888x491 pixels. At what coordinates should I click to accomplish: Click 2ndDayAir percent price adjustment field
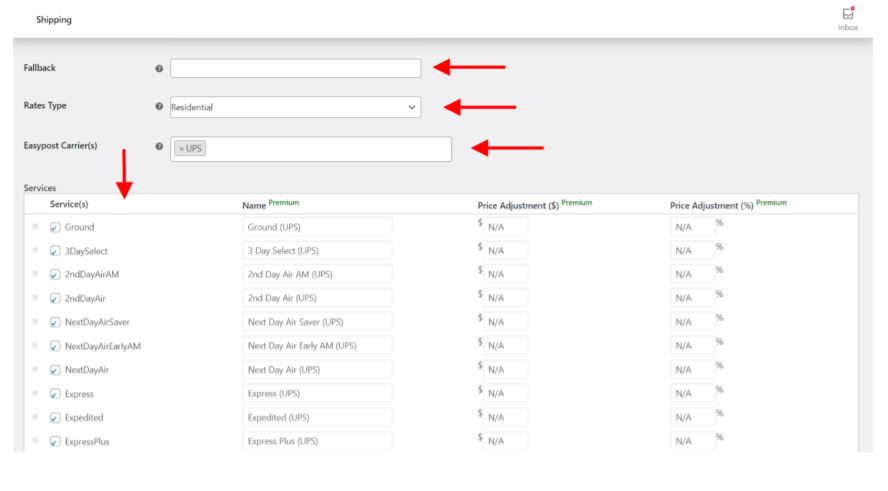click(693, 298)
